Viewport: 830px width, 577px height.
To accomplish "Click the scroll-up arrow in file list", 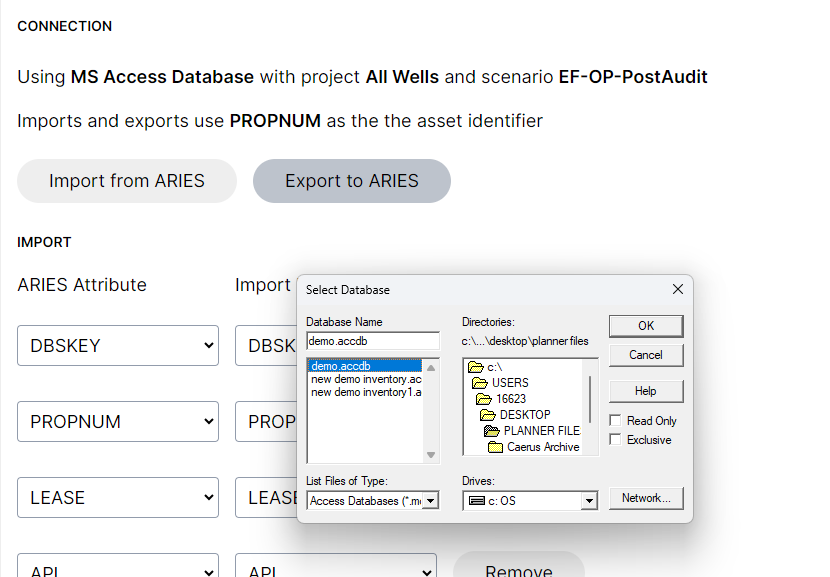I will coord(431,367).
